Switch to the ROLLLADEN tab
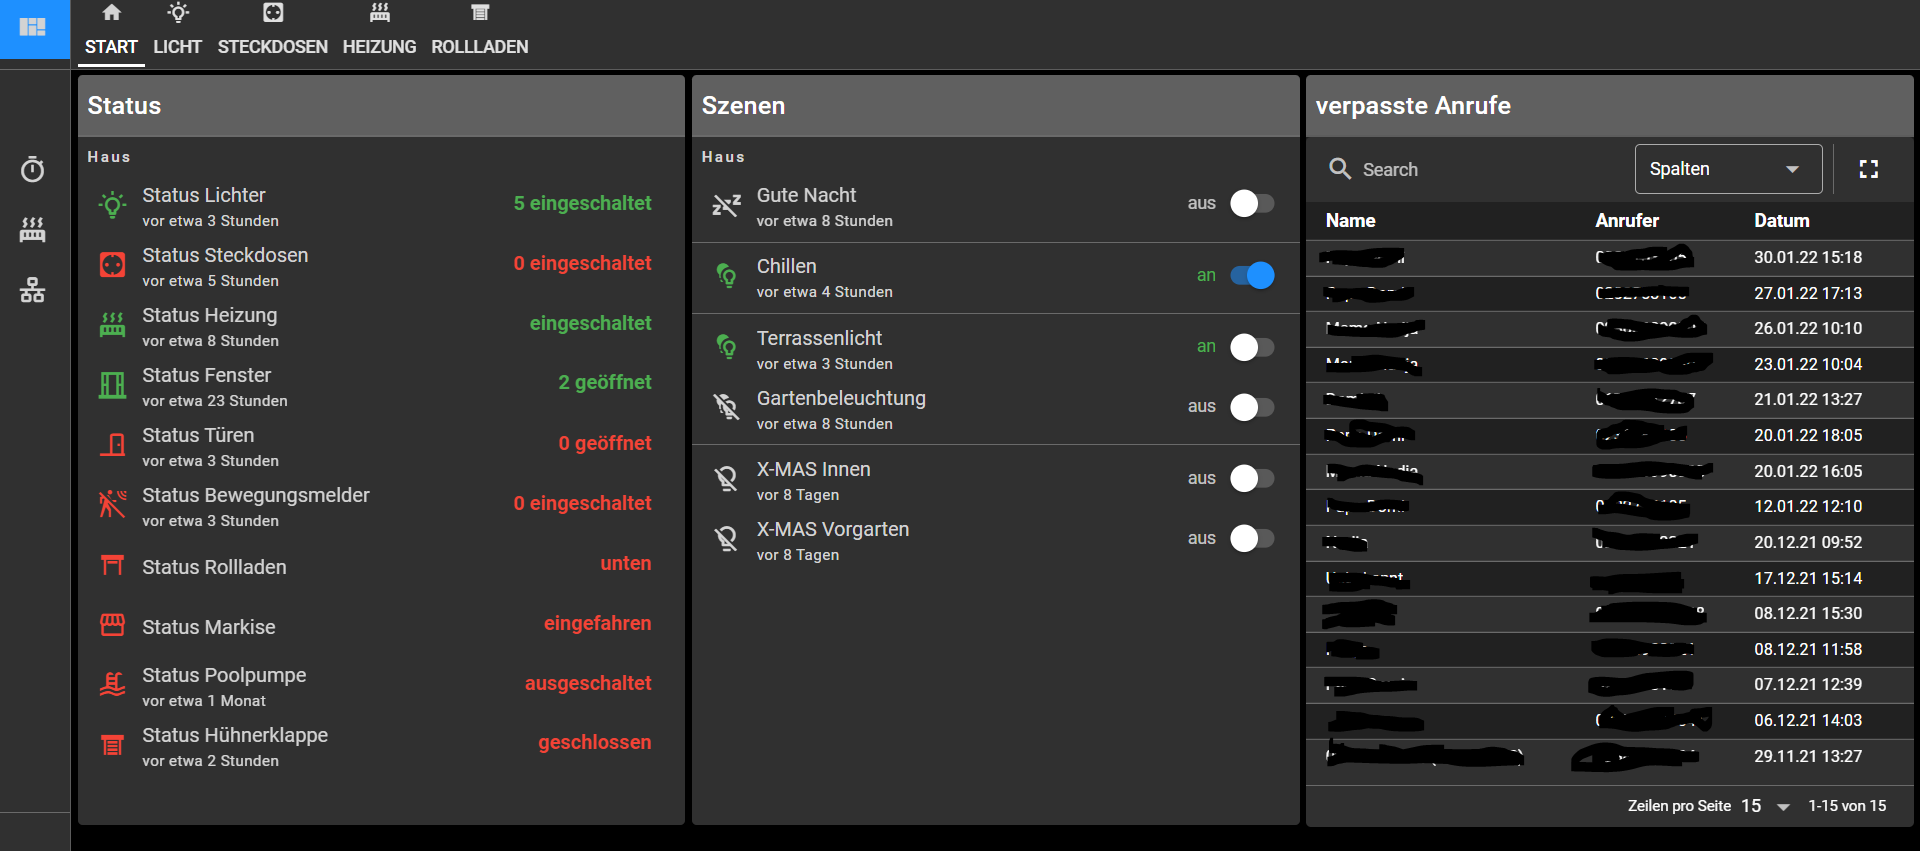 480,33
